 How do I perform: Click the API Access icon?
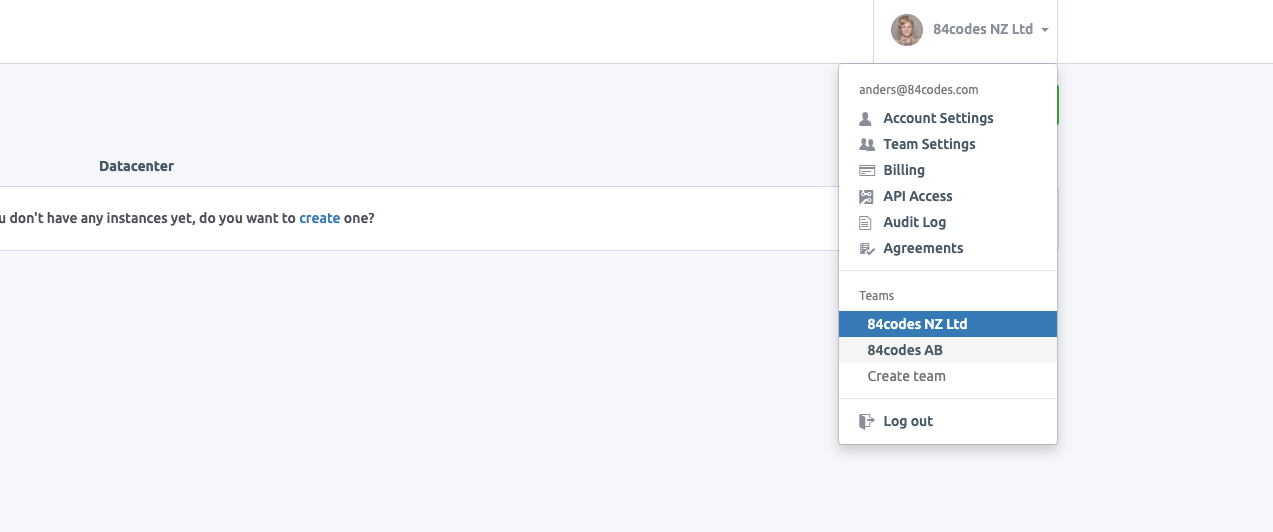867,197
